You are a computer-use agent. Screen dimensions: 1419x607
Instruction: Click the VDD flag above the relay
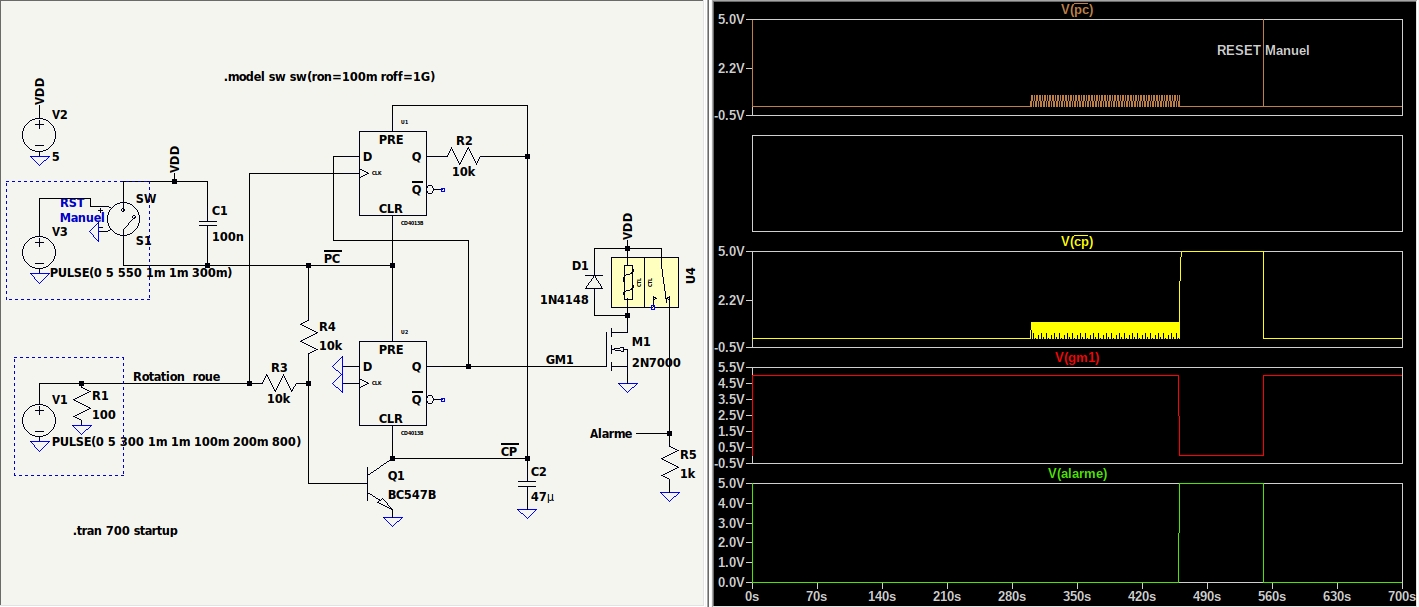click(627, 225)
